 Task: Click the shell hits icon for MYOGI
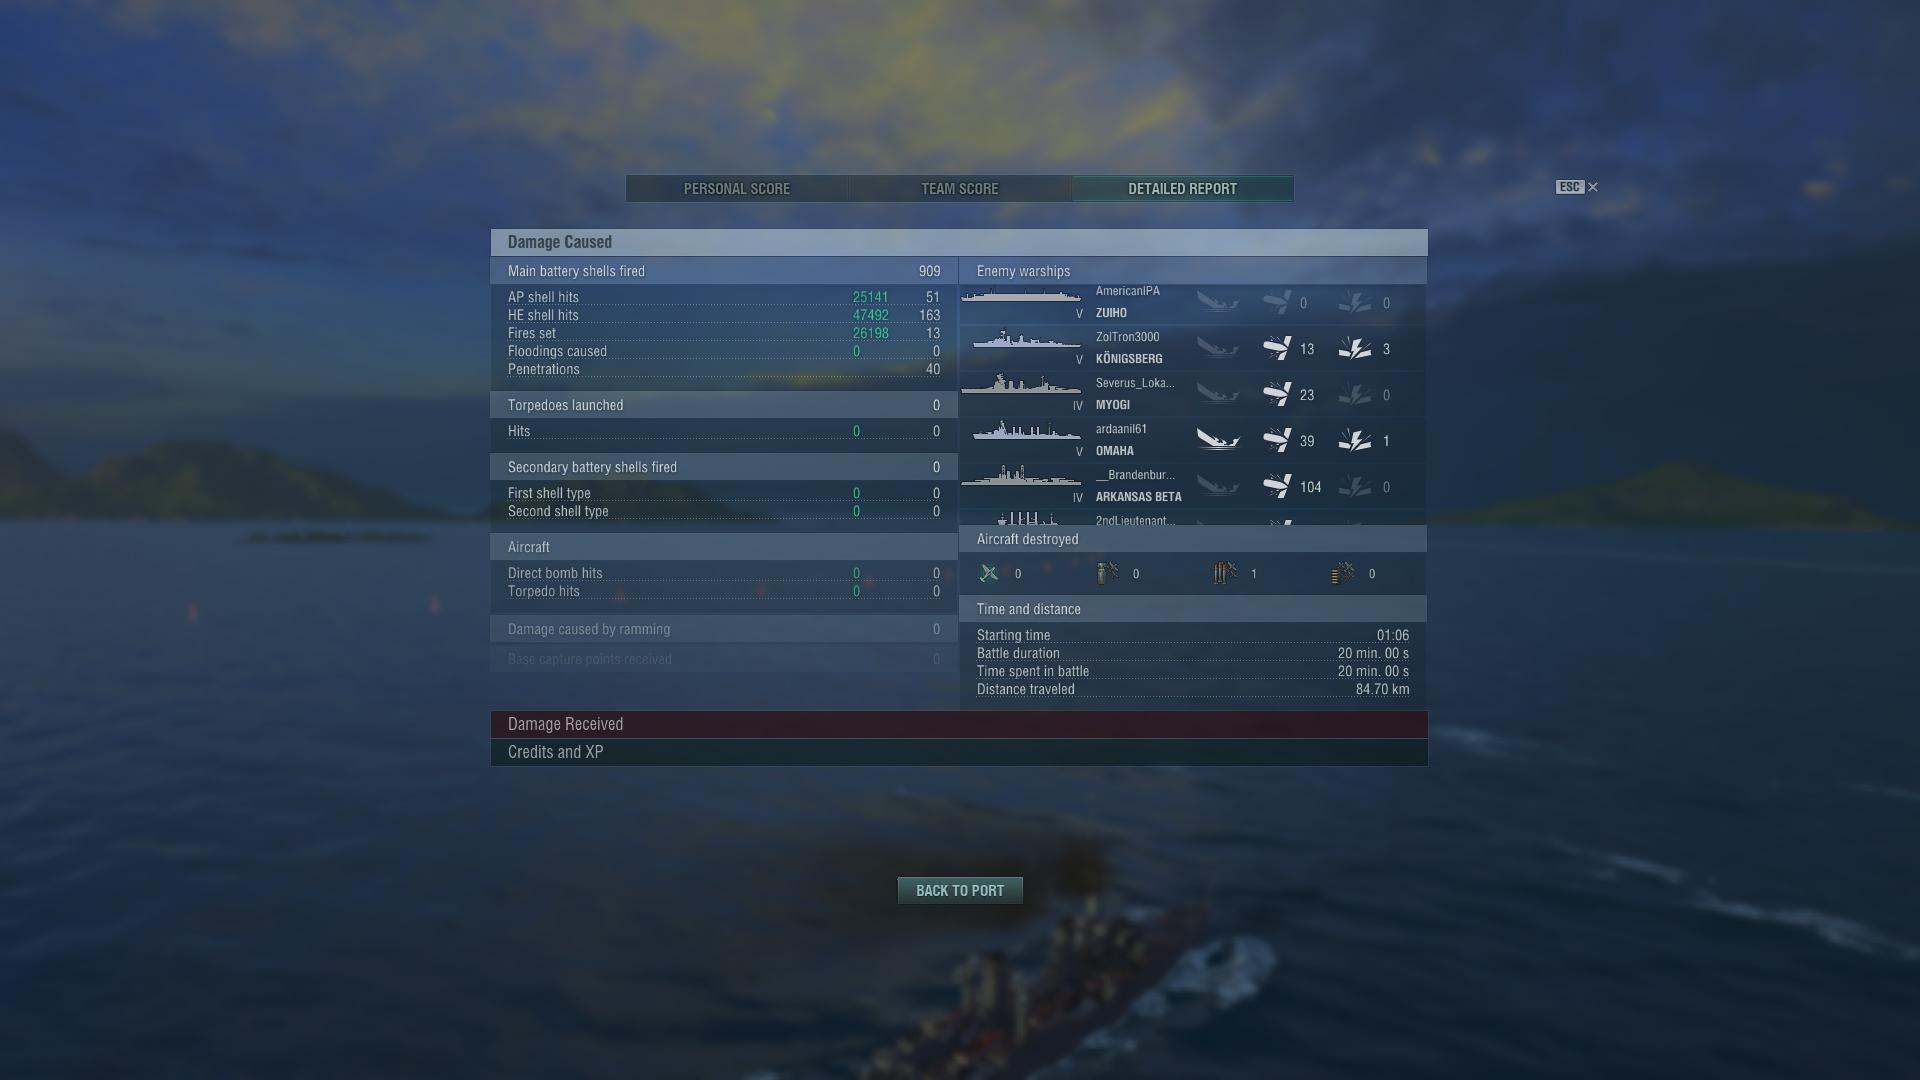point(1277,394)
